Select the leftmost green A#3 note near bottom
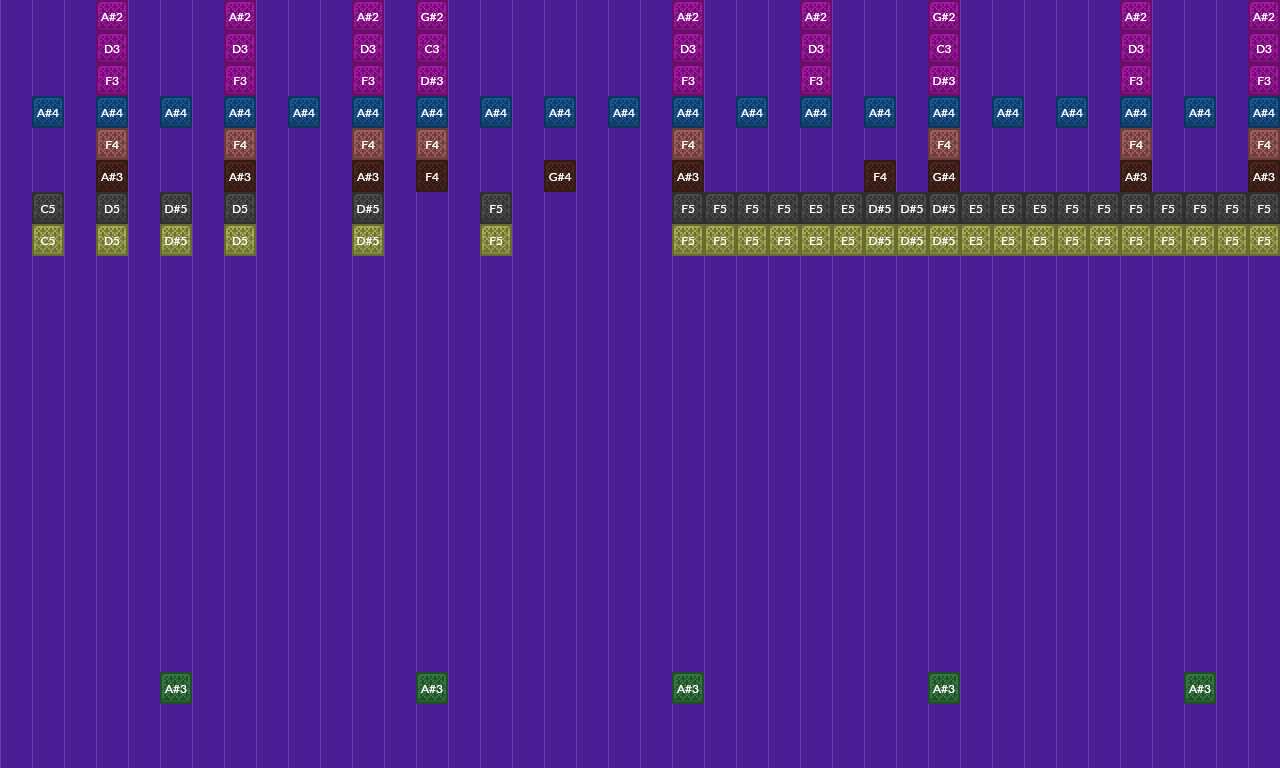The height and width of the screenshot is (768, 1280). [175, 688]
